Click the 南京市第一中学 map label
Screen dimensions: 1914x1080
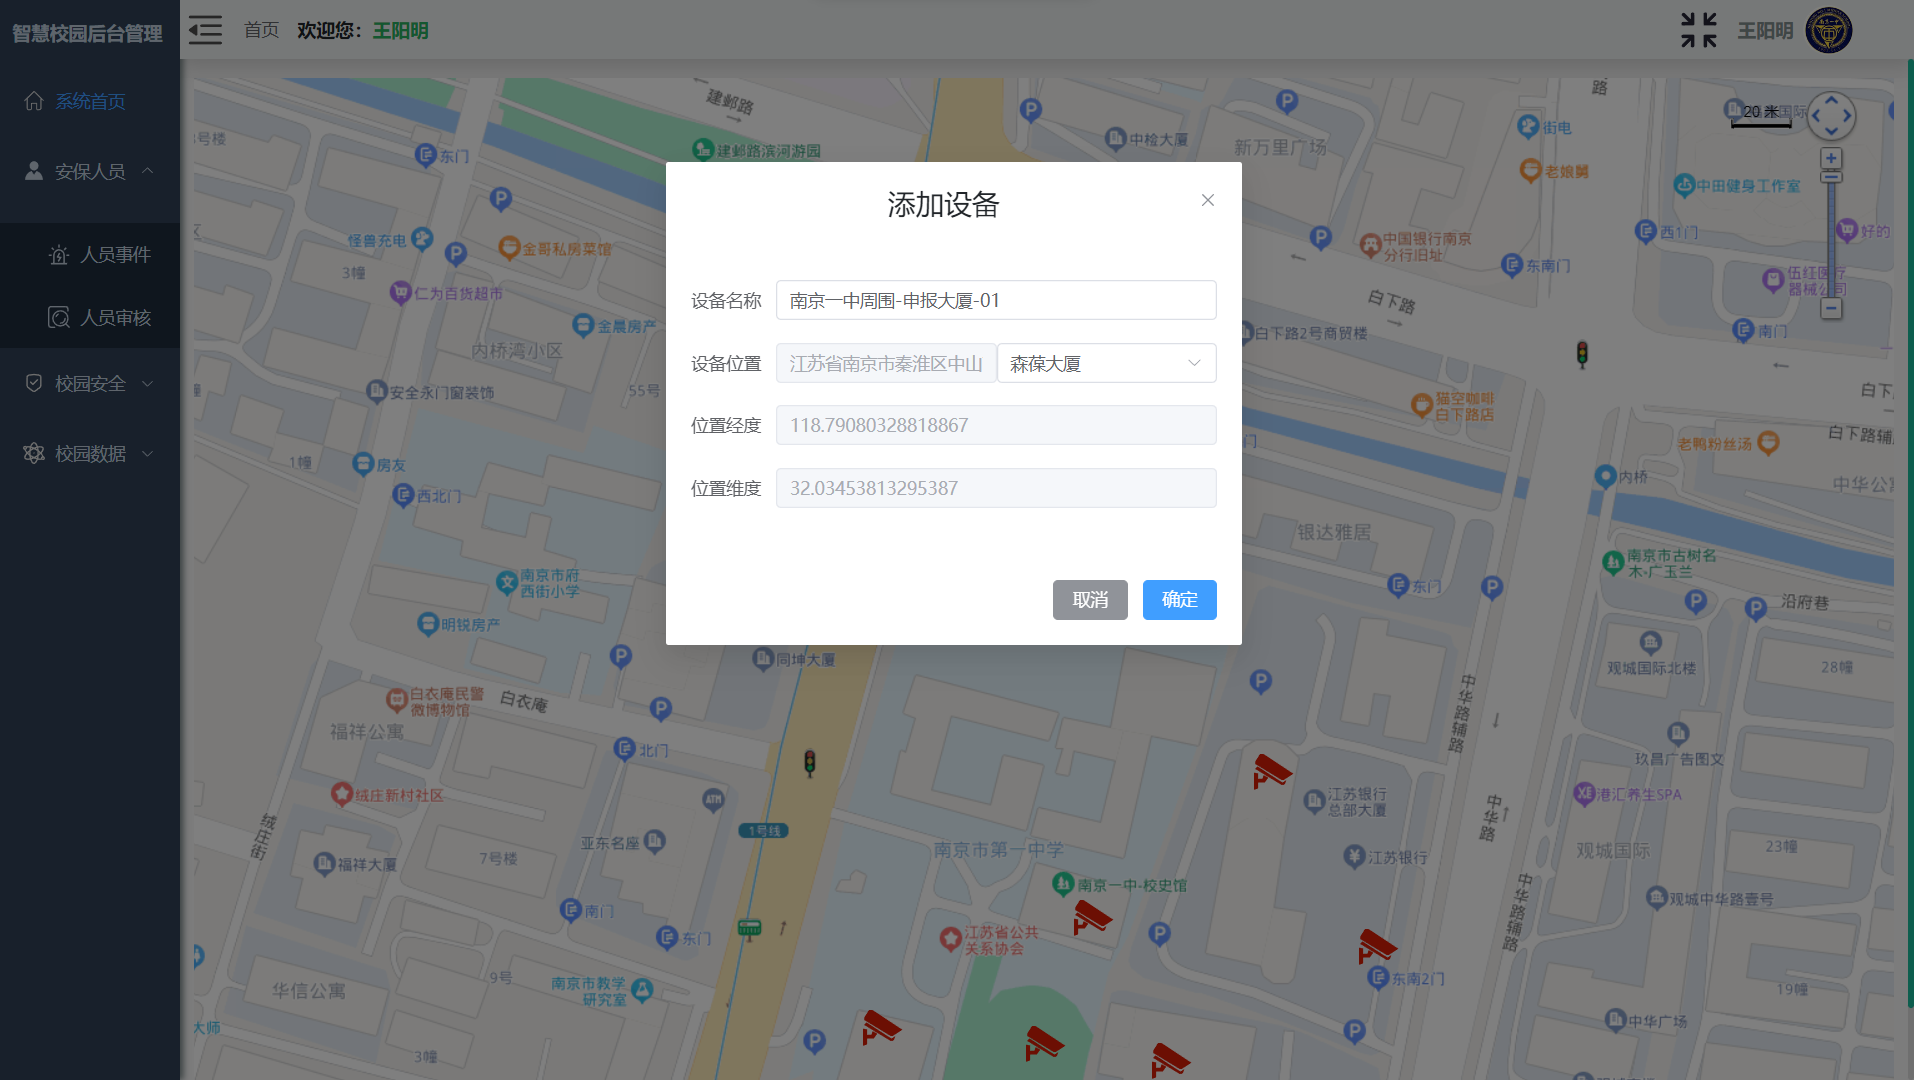pos(998,850)
